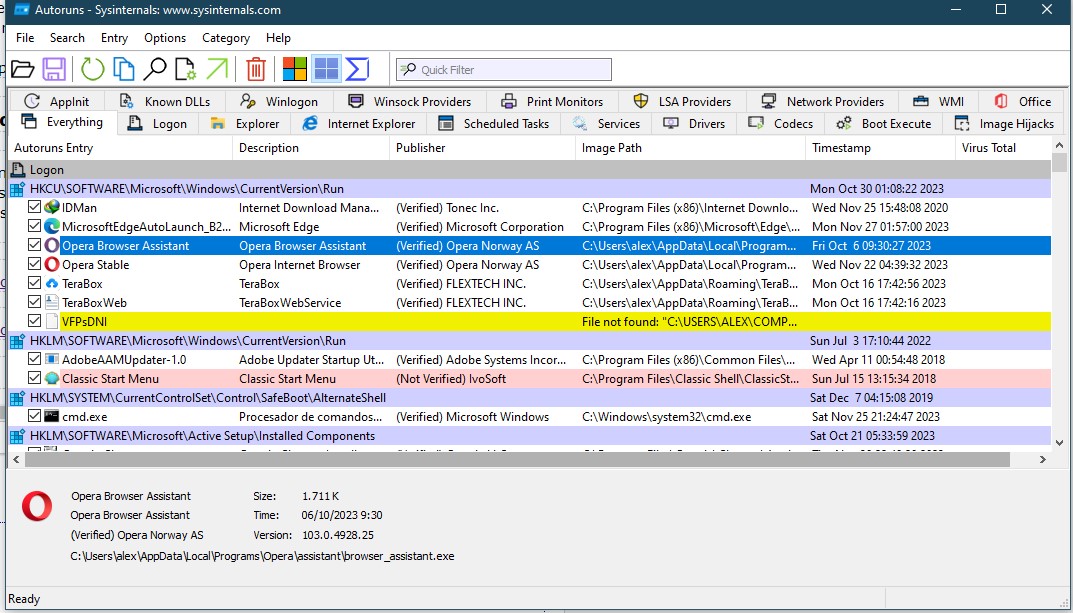This screenshot has height=613, width=1073.
Task: Sort by the Timestamp column header
Action: pyautogui.click(x=880, y=148)
